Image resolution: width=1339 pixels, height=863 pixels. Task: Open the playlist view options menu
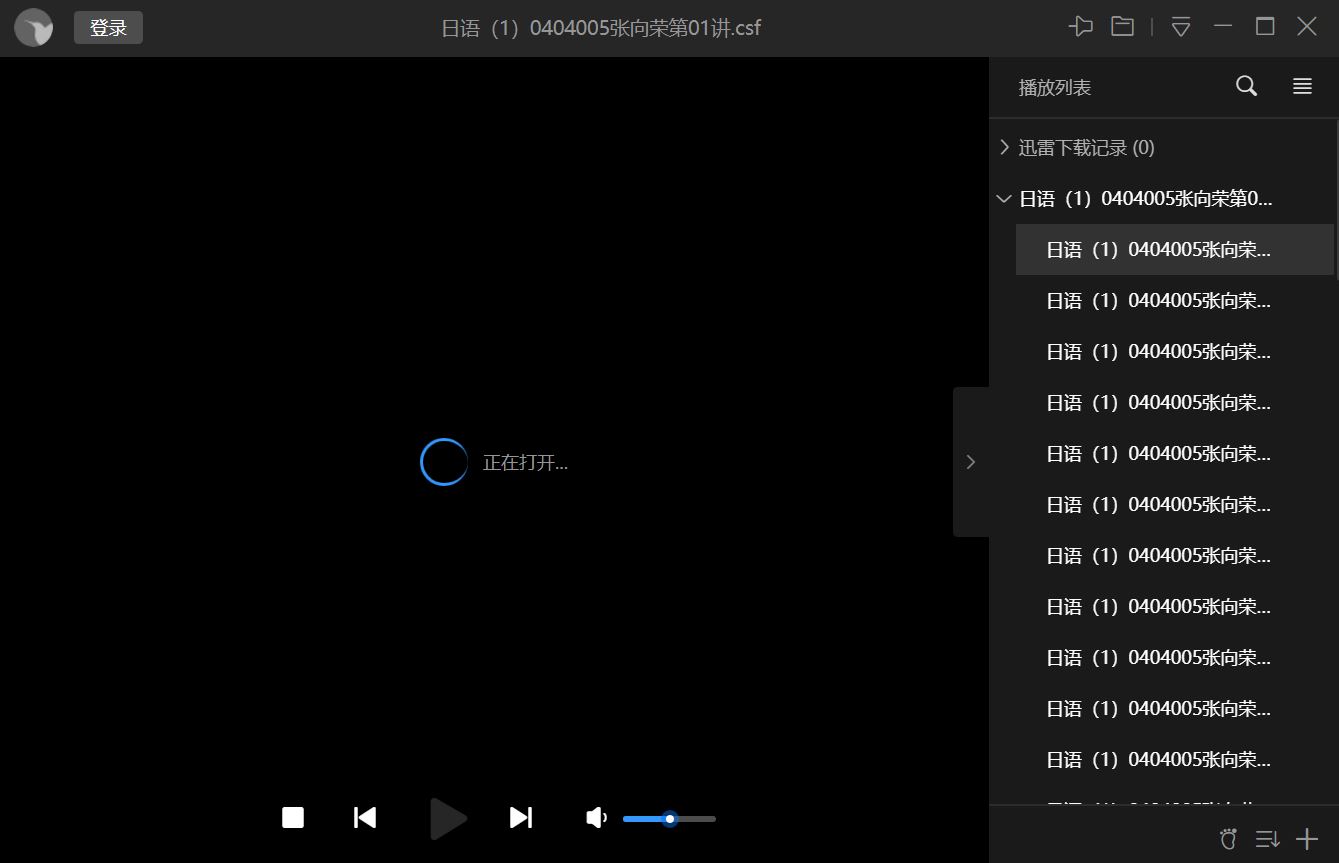coord(1302,87)
